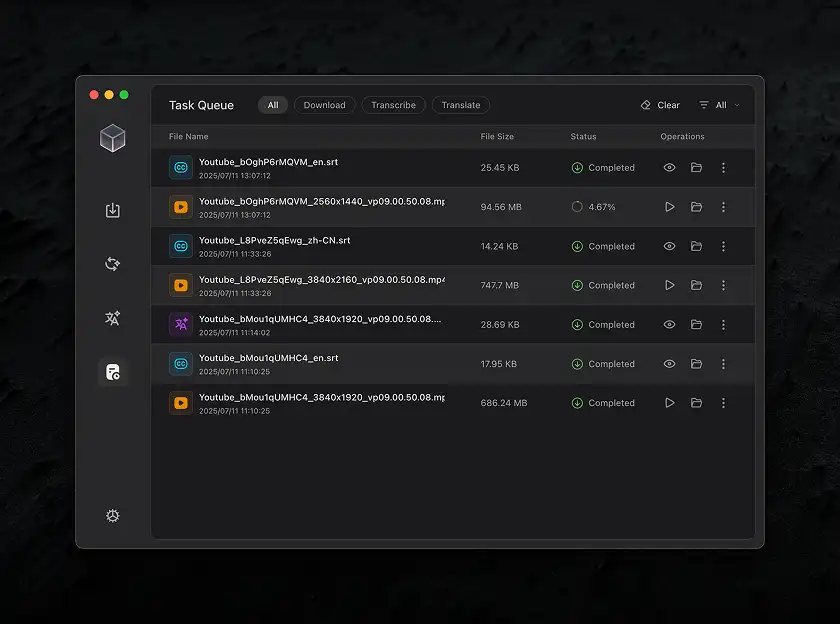Open folder for Youtube_bOghP6rMQVM_en.srt
Screen dimensions: 840x624
(x=696, y=168)
